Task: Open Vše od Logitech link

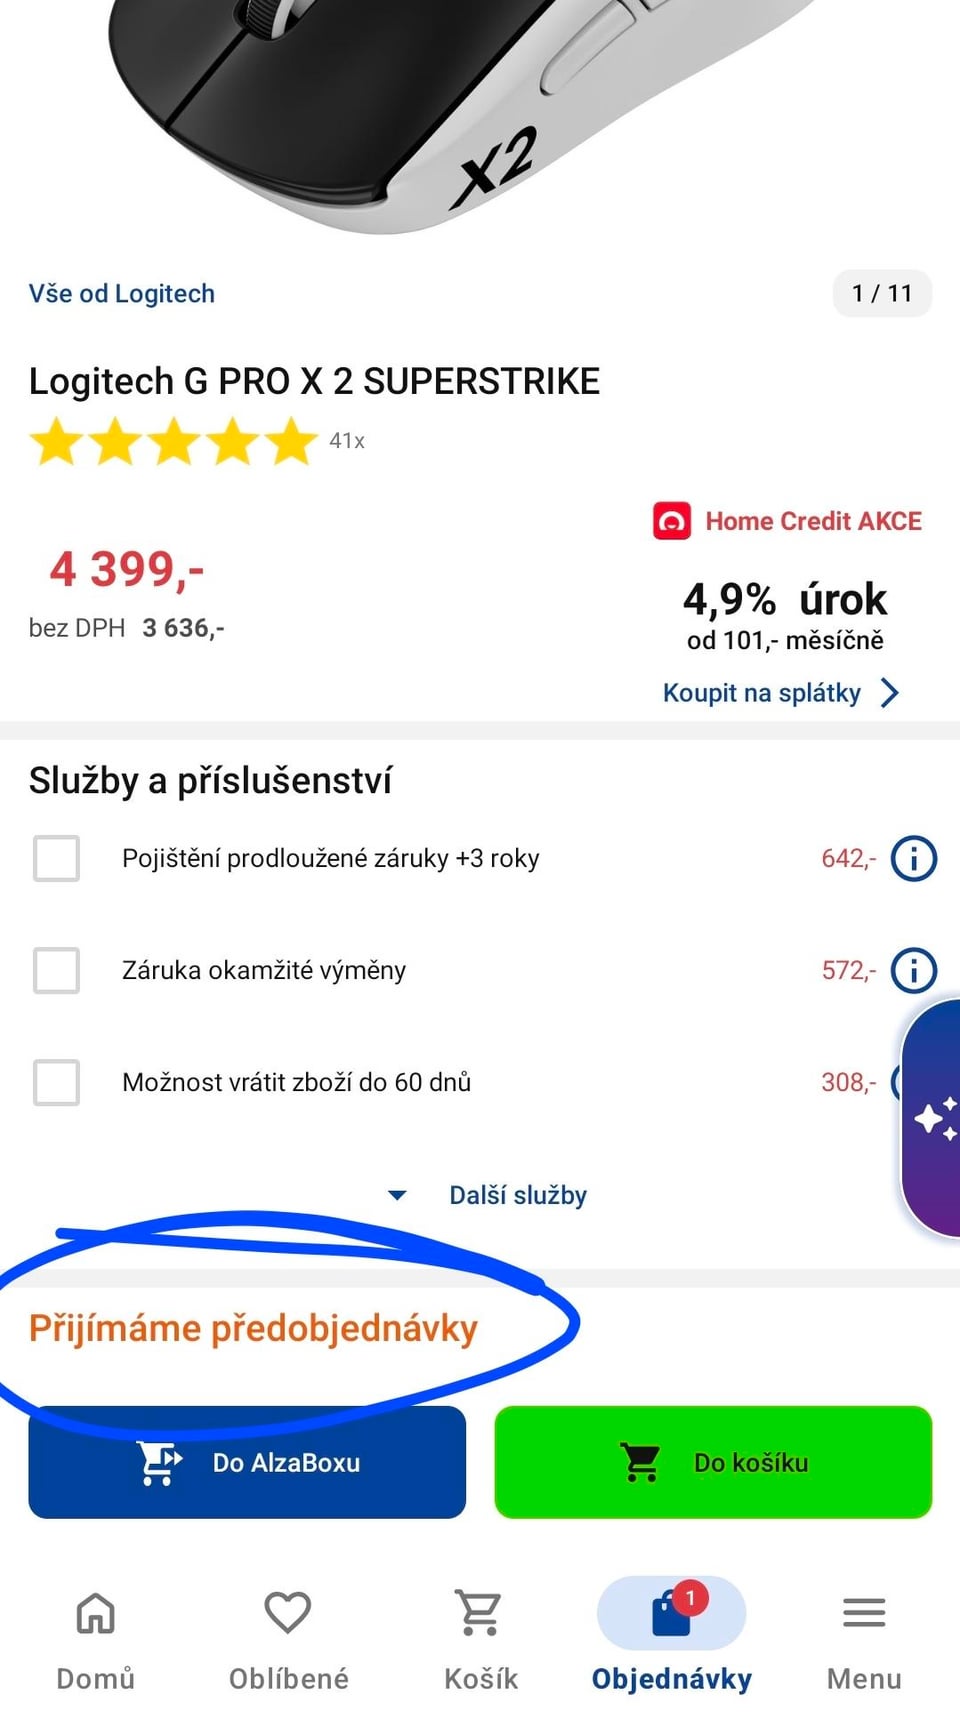Action: pos(122,293)
